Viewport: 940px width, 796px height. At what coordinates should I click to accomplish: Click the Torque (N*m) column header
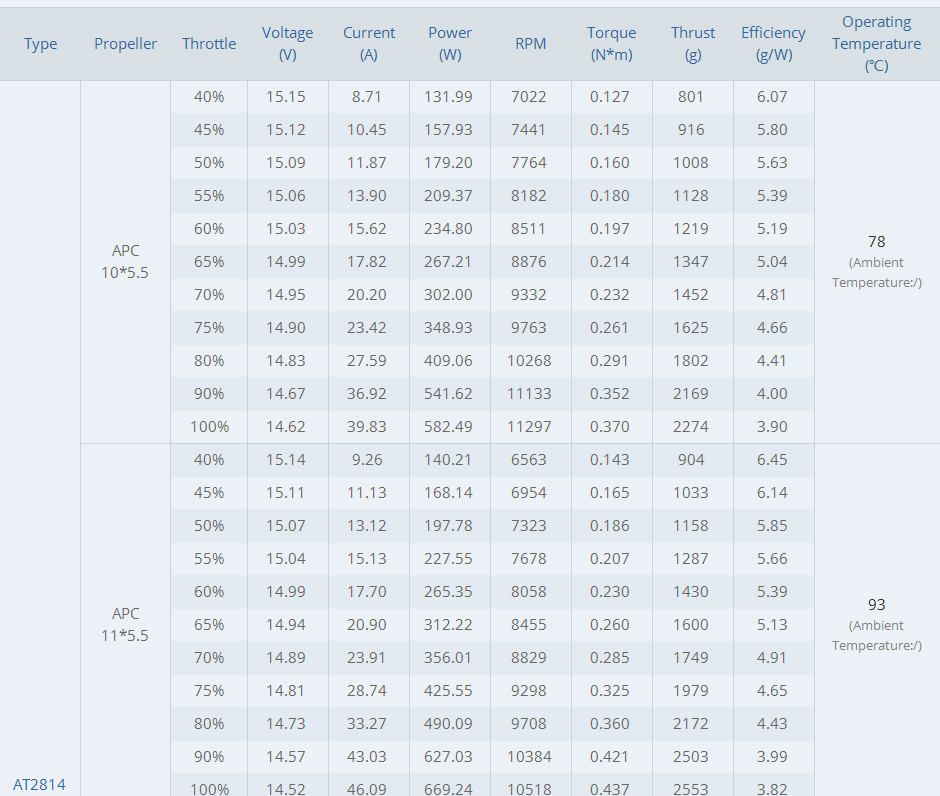(611, 44)
